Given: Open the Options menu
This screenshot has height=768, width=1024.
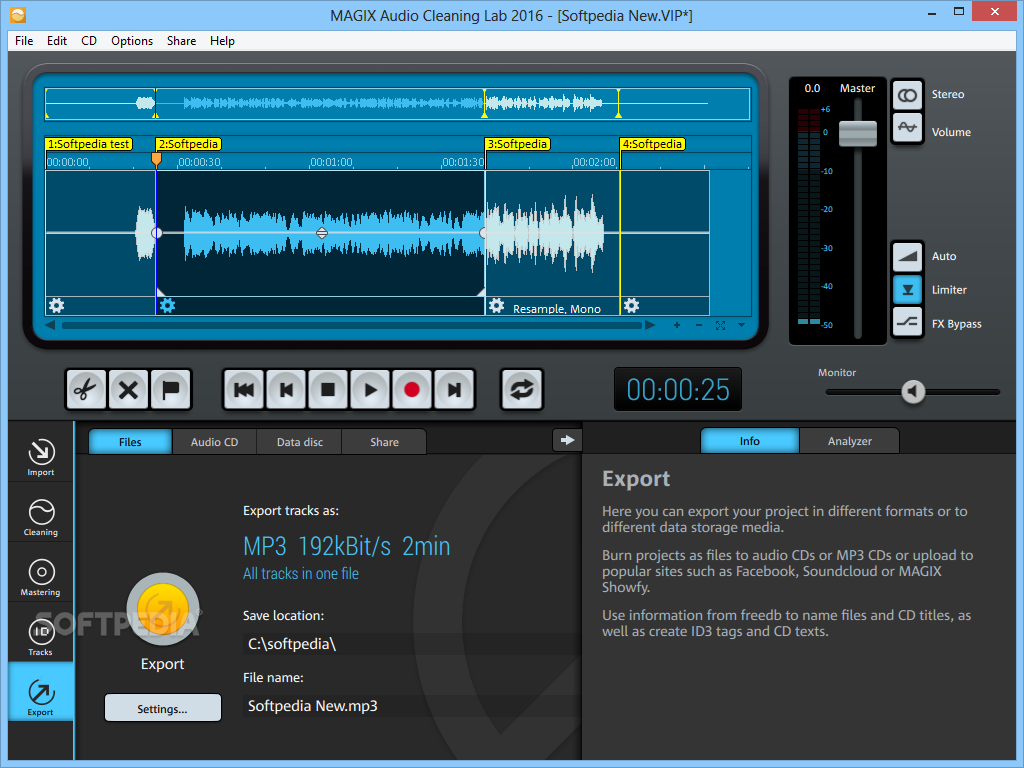Looking at the screenshot, I should [132, 40].
